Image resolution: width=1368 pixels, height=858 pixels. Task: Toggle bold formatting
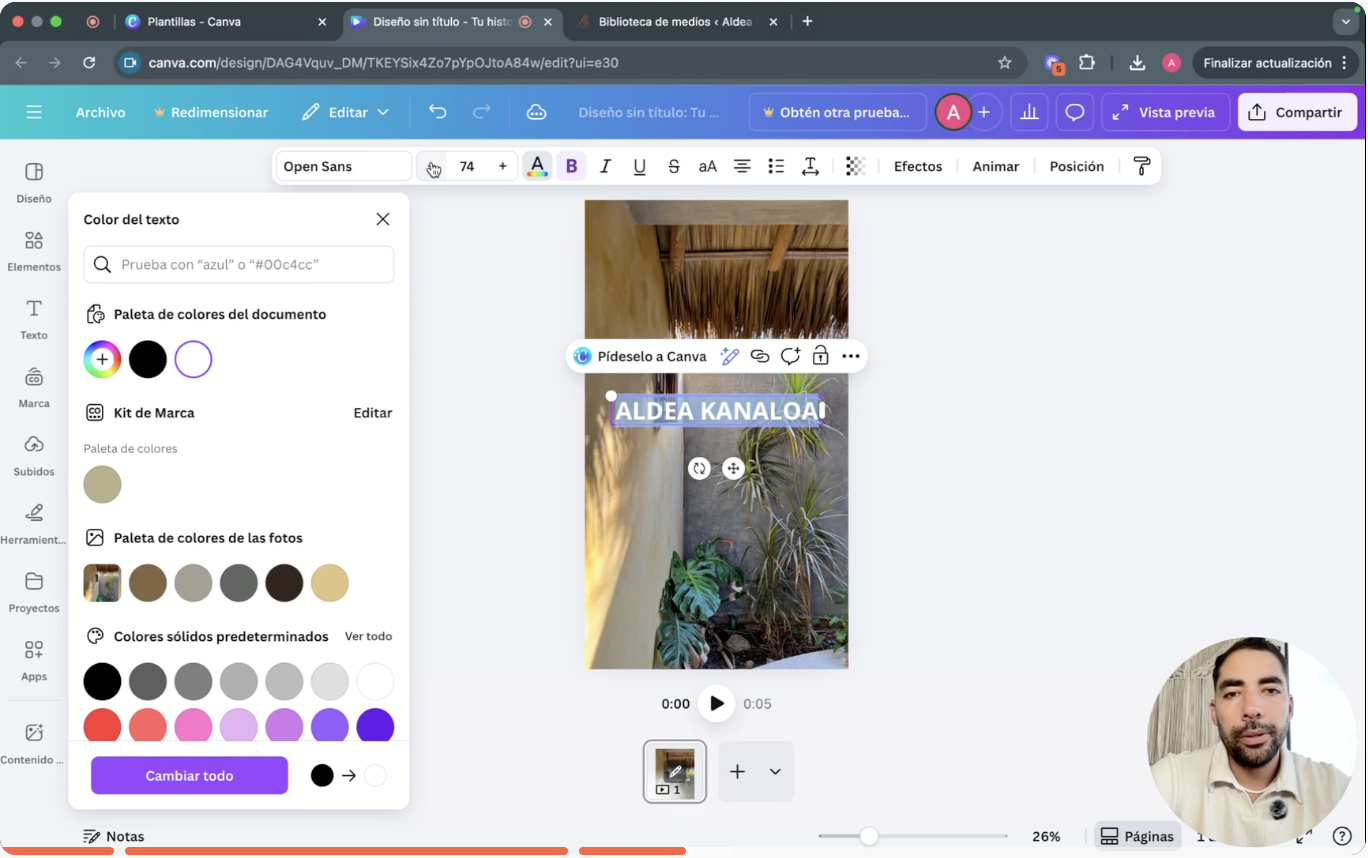pos(571,167)
